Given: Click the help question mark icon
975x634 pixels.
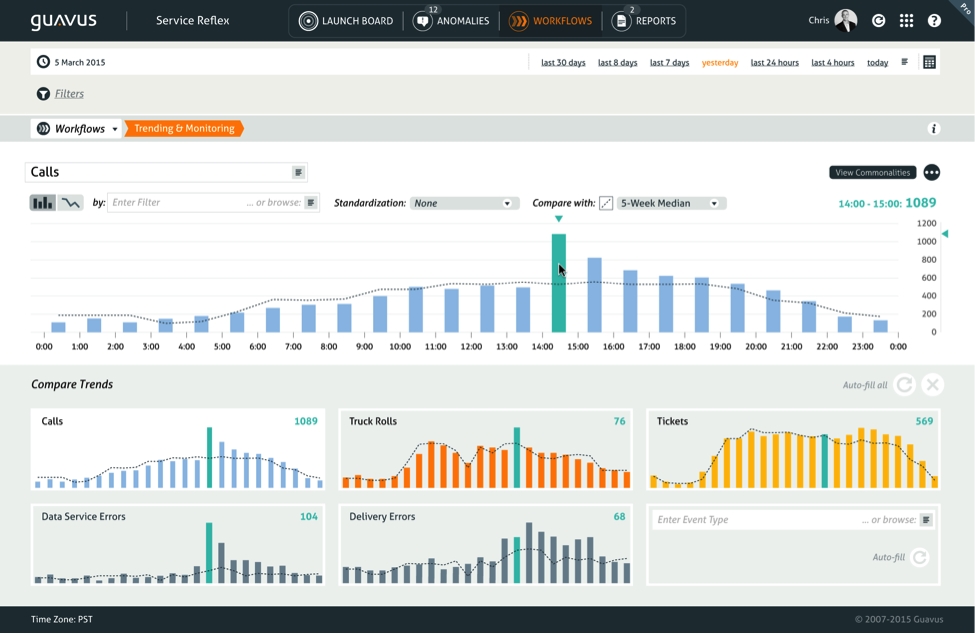Looking at the screenshot, I should point(934,20).
